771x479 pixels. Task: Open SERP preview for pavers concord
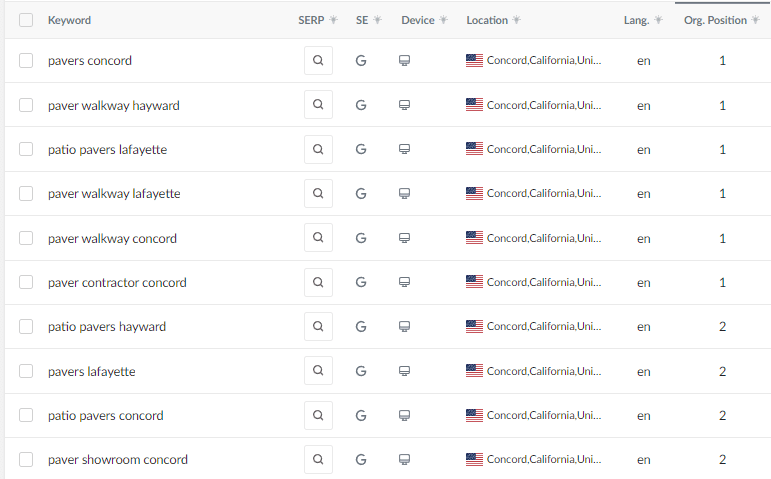[318, 61]
